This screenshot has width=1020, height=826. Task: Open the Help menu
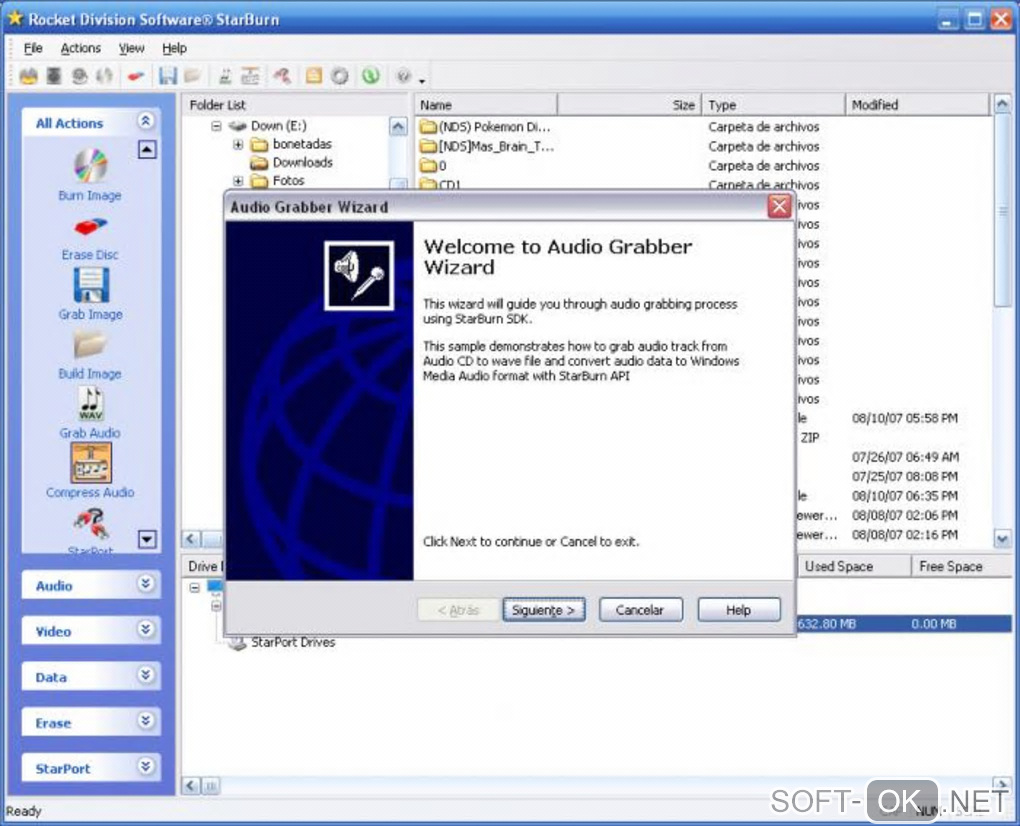(174, 48)
